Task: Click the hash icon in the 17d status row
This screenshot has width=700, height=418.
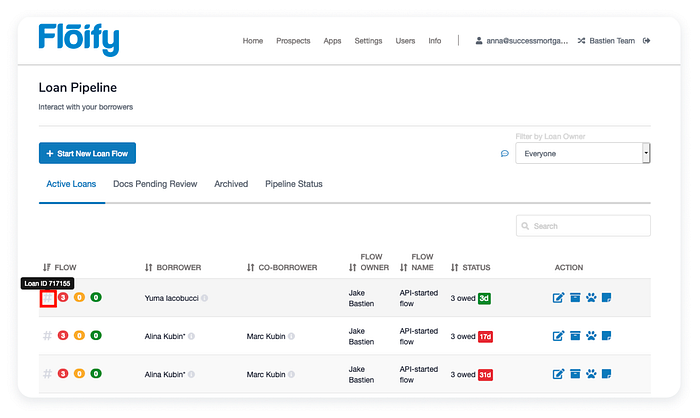Action: click(x=47, y=335)
